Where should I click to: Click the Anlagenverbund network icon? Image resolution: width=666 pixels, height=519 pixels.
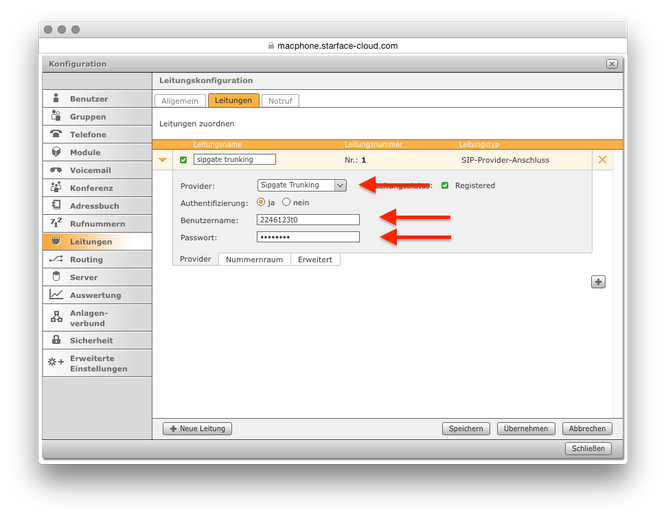pyautogui.click(x=56, y=317)
